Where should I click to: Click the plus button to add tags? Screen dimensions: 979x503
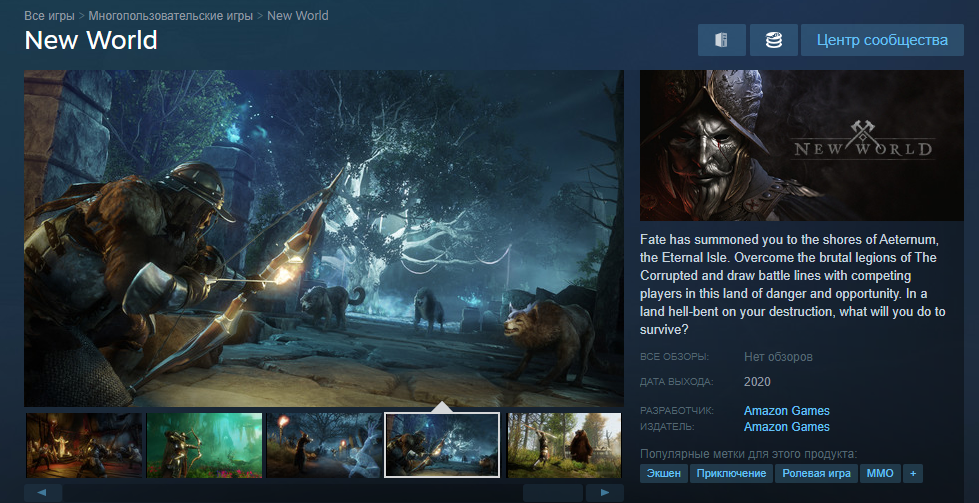click(x=913, y=473)
